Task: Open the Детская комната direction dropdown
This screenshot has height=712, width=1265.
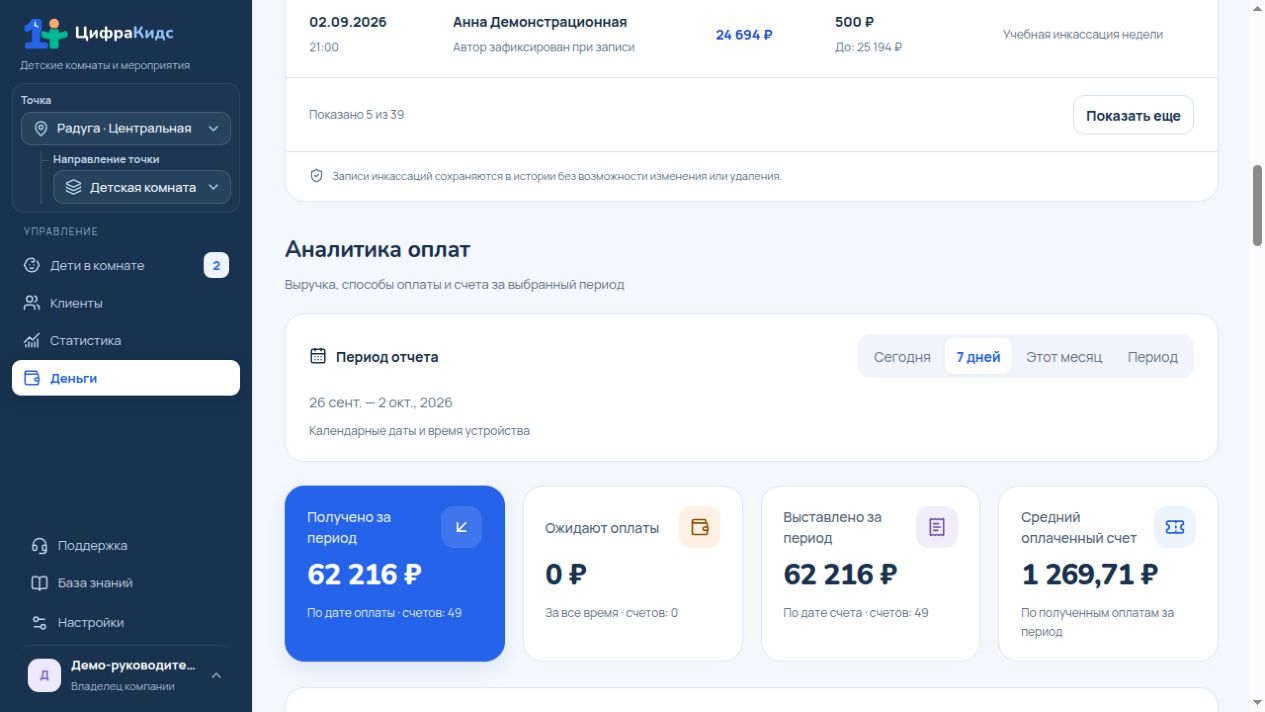Action: click(142, 187)
